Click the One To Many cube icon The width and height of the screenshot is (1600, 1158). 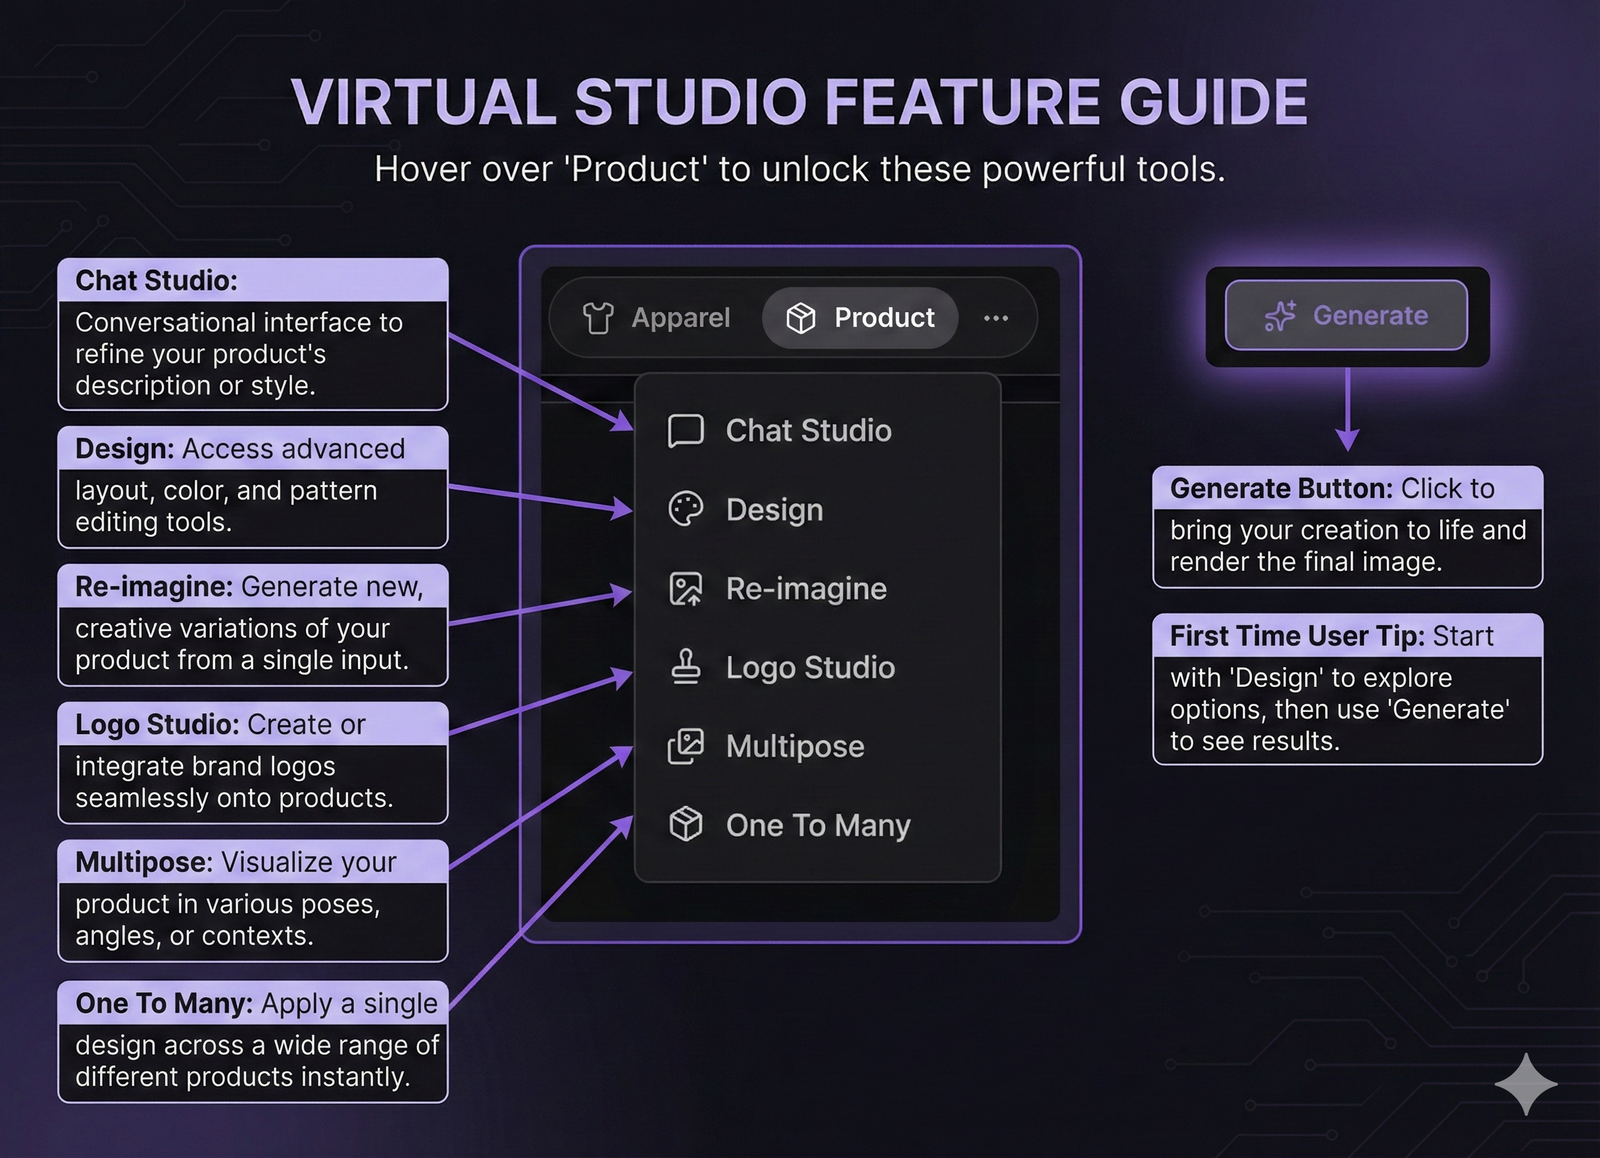(x=686, y=825)
